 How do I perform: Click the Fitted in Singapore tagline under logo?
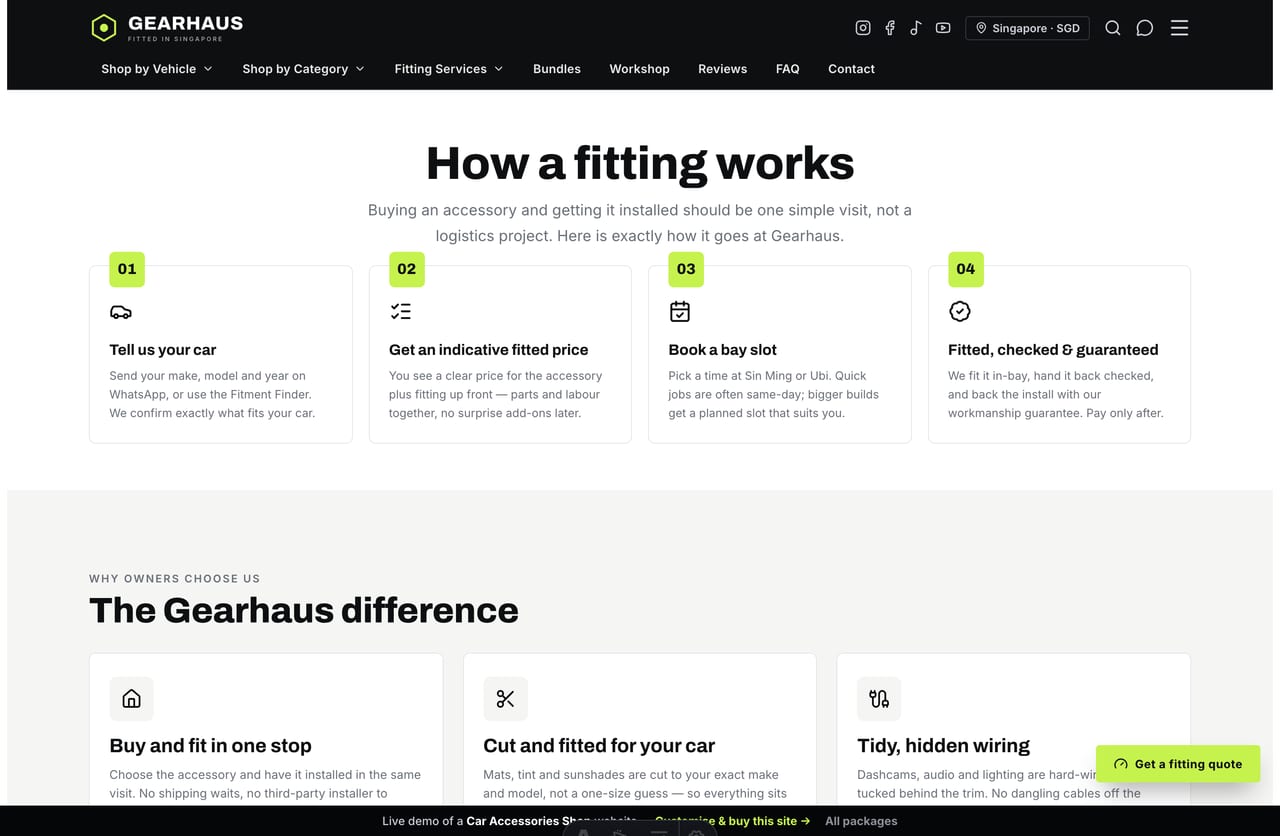175,39
